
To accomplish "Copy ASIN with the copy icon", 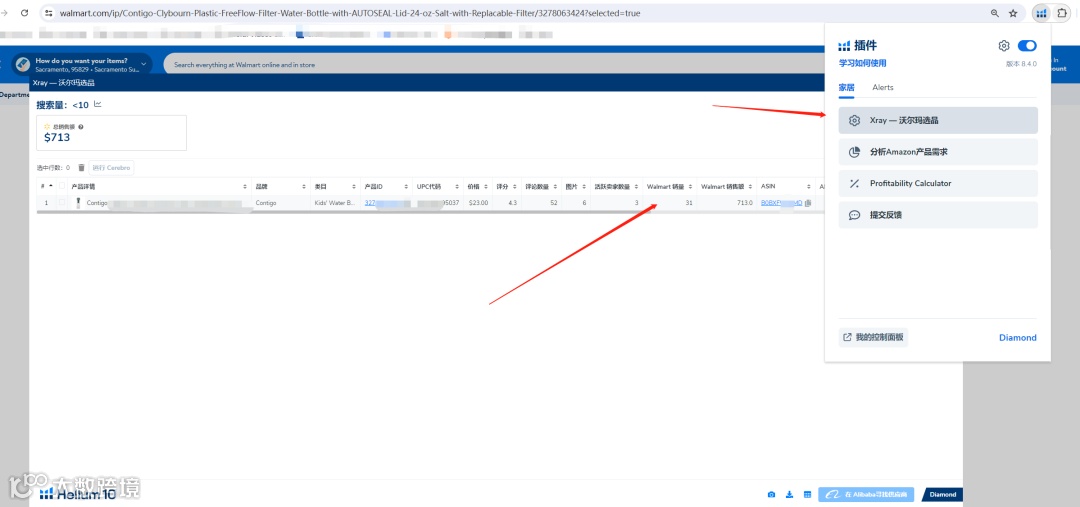I will click(808, 203).
